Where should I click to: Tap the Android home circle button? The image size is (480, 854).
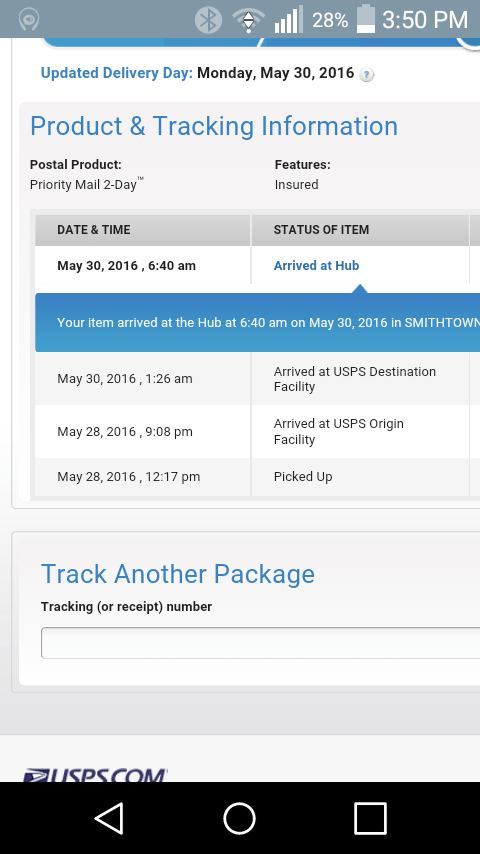239,818
